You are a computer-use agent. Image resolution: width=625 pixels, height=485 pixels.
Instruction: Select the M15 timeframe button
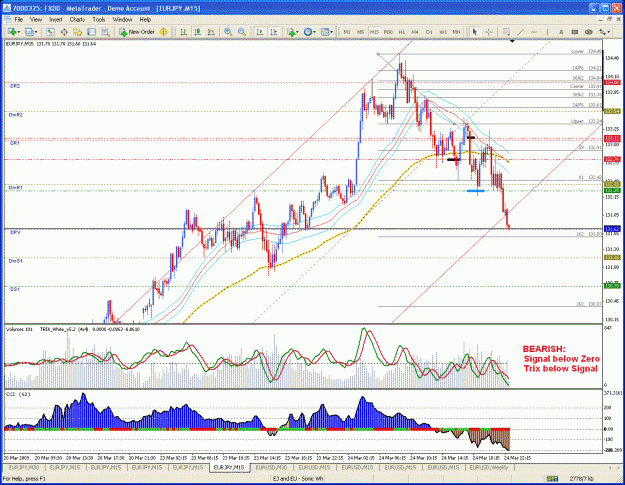point(374,32)
